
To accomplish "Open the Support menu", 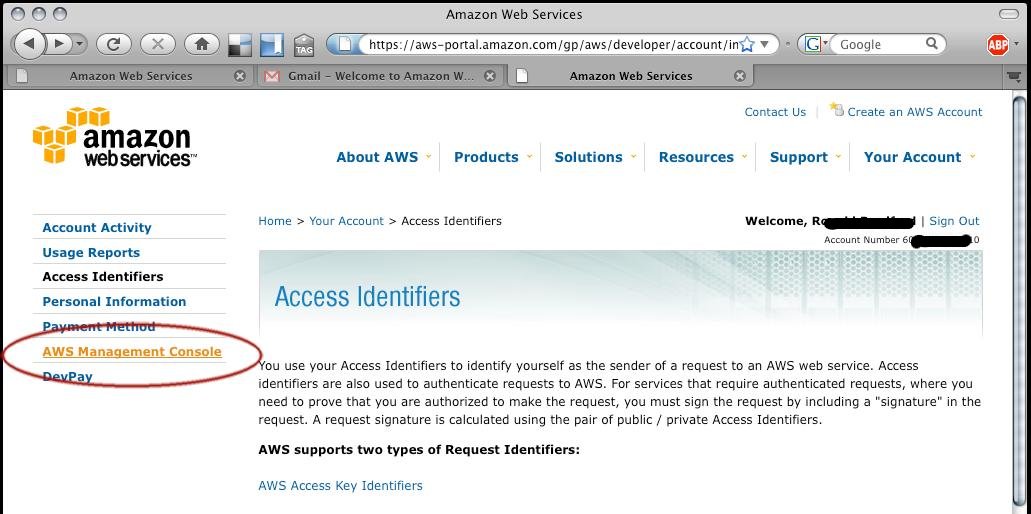I will [798, 157].
